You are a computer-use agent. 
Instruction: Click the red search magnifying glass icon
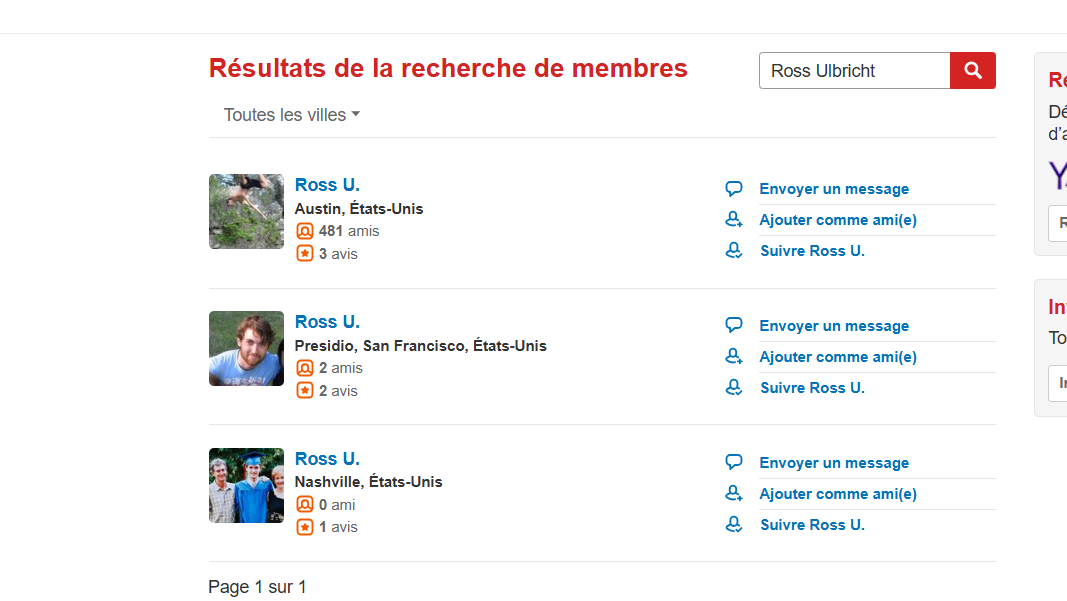(971, 70)
